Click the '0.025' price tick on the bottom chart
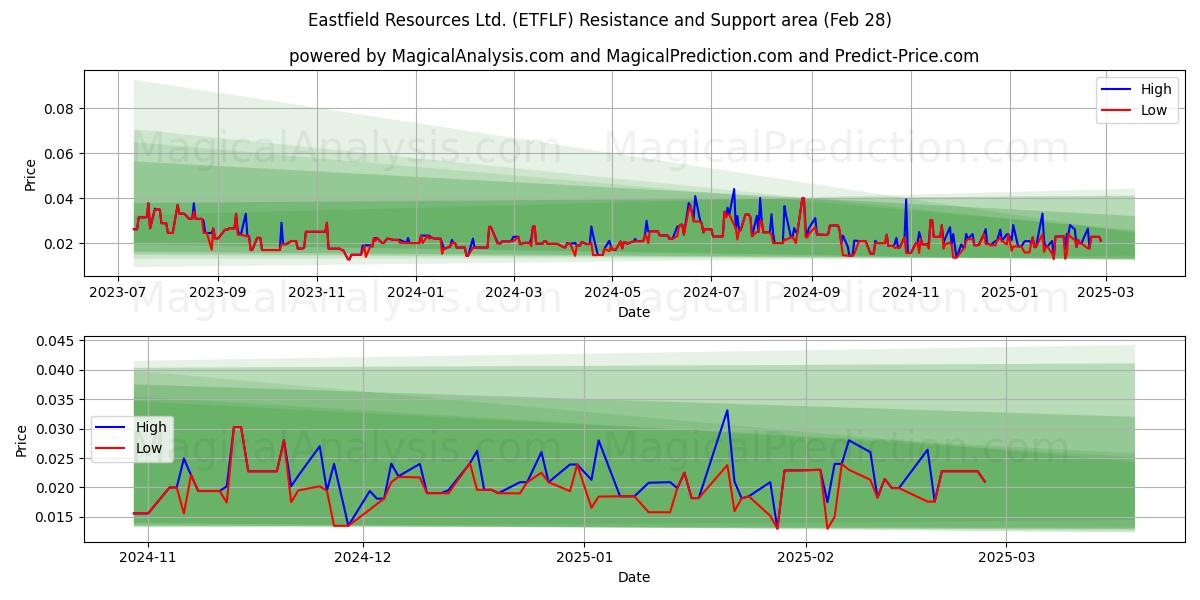The image size is (1200, 600). coord(57,458)
